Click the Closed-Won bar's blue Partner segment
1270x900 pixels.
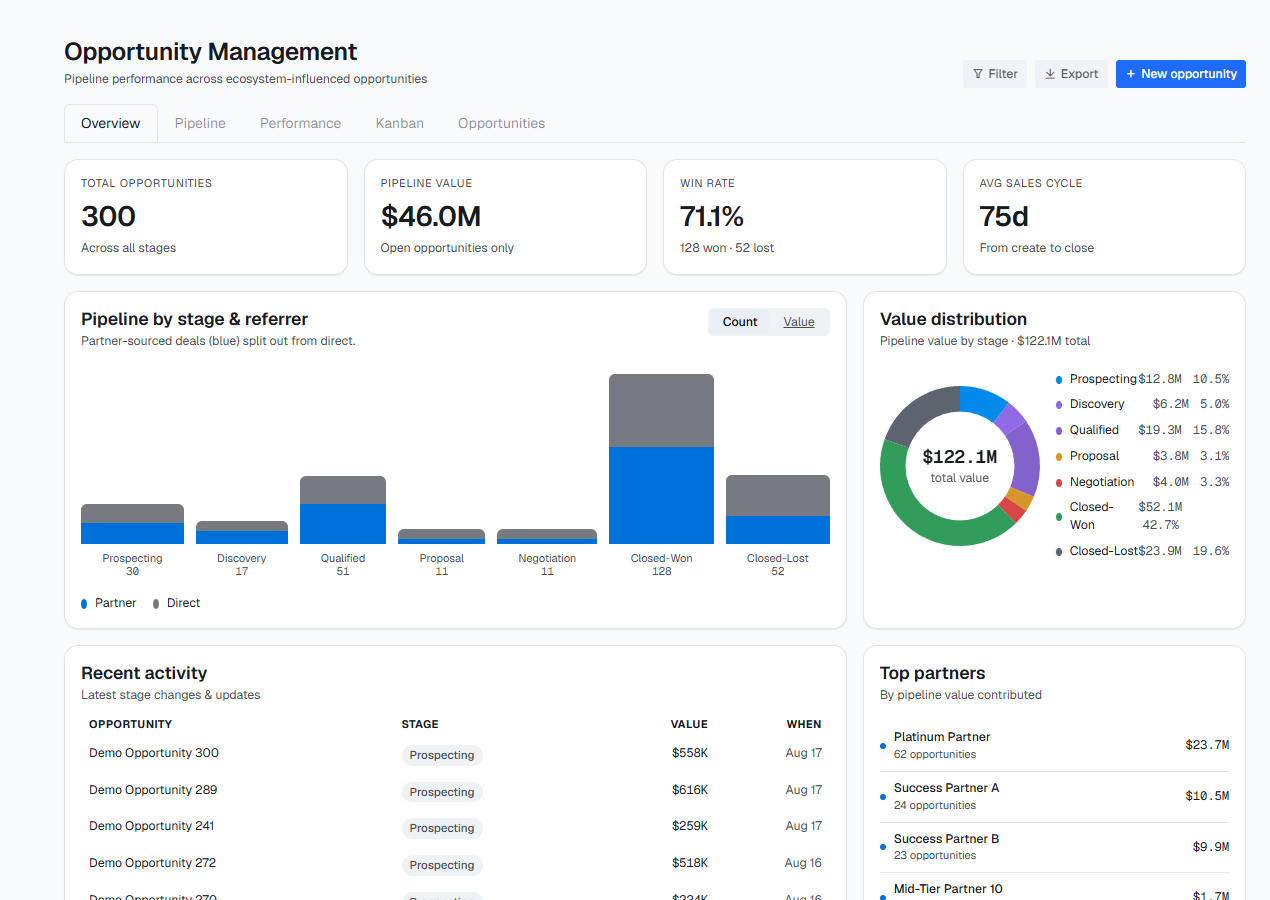point(661,495)
